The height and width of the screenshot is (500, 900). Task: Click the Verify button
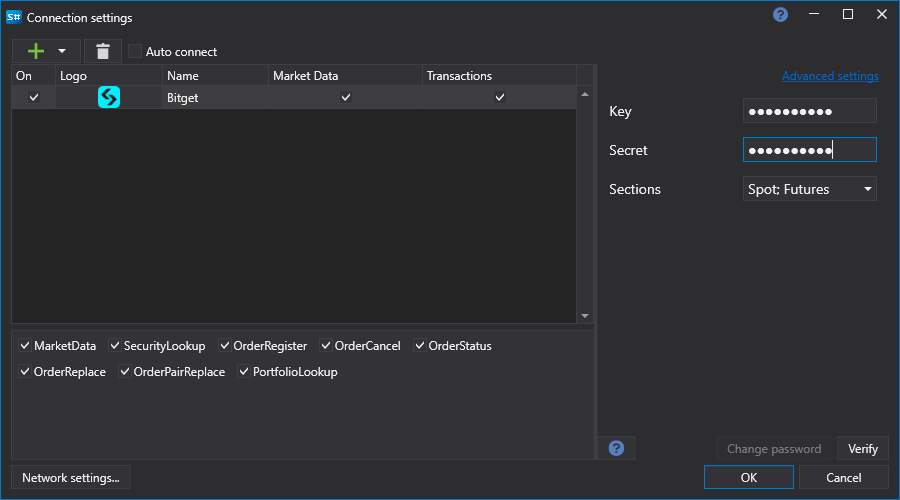(863, 448)
